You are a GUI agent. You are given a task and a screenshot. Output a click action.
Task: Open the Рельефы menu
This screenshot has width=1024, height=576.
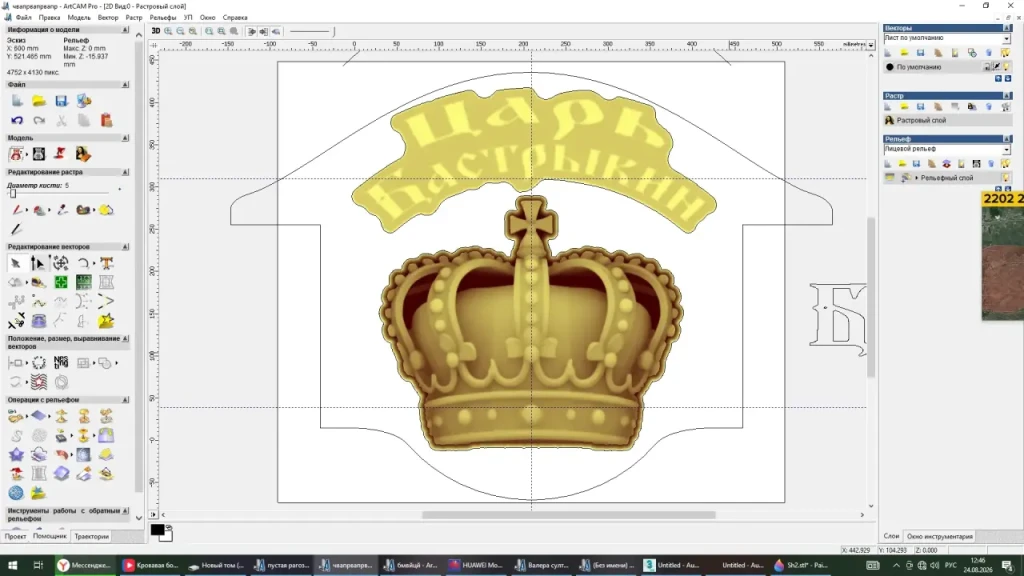[163, 18]
